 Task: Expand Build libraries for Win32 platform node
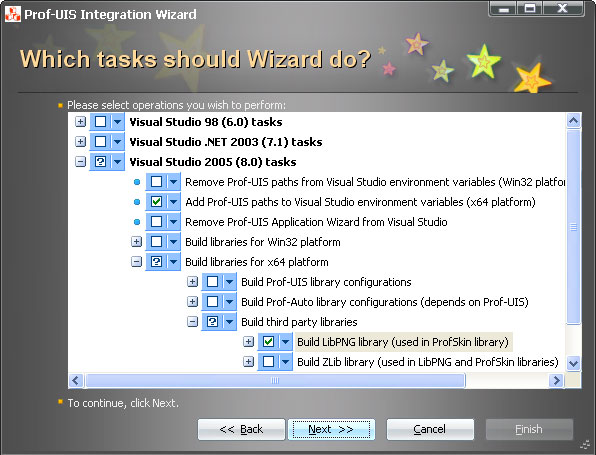coord(136,242)
